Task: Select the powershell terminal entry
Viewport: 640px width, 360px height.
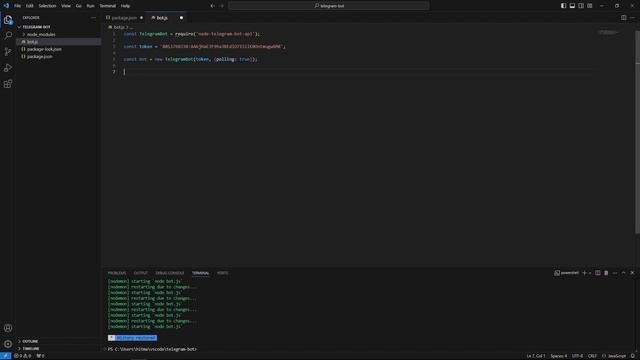Action: 567,273
